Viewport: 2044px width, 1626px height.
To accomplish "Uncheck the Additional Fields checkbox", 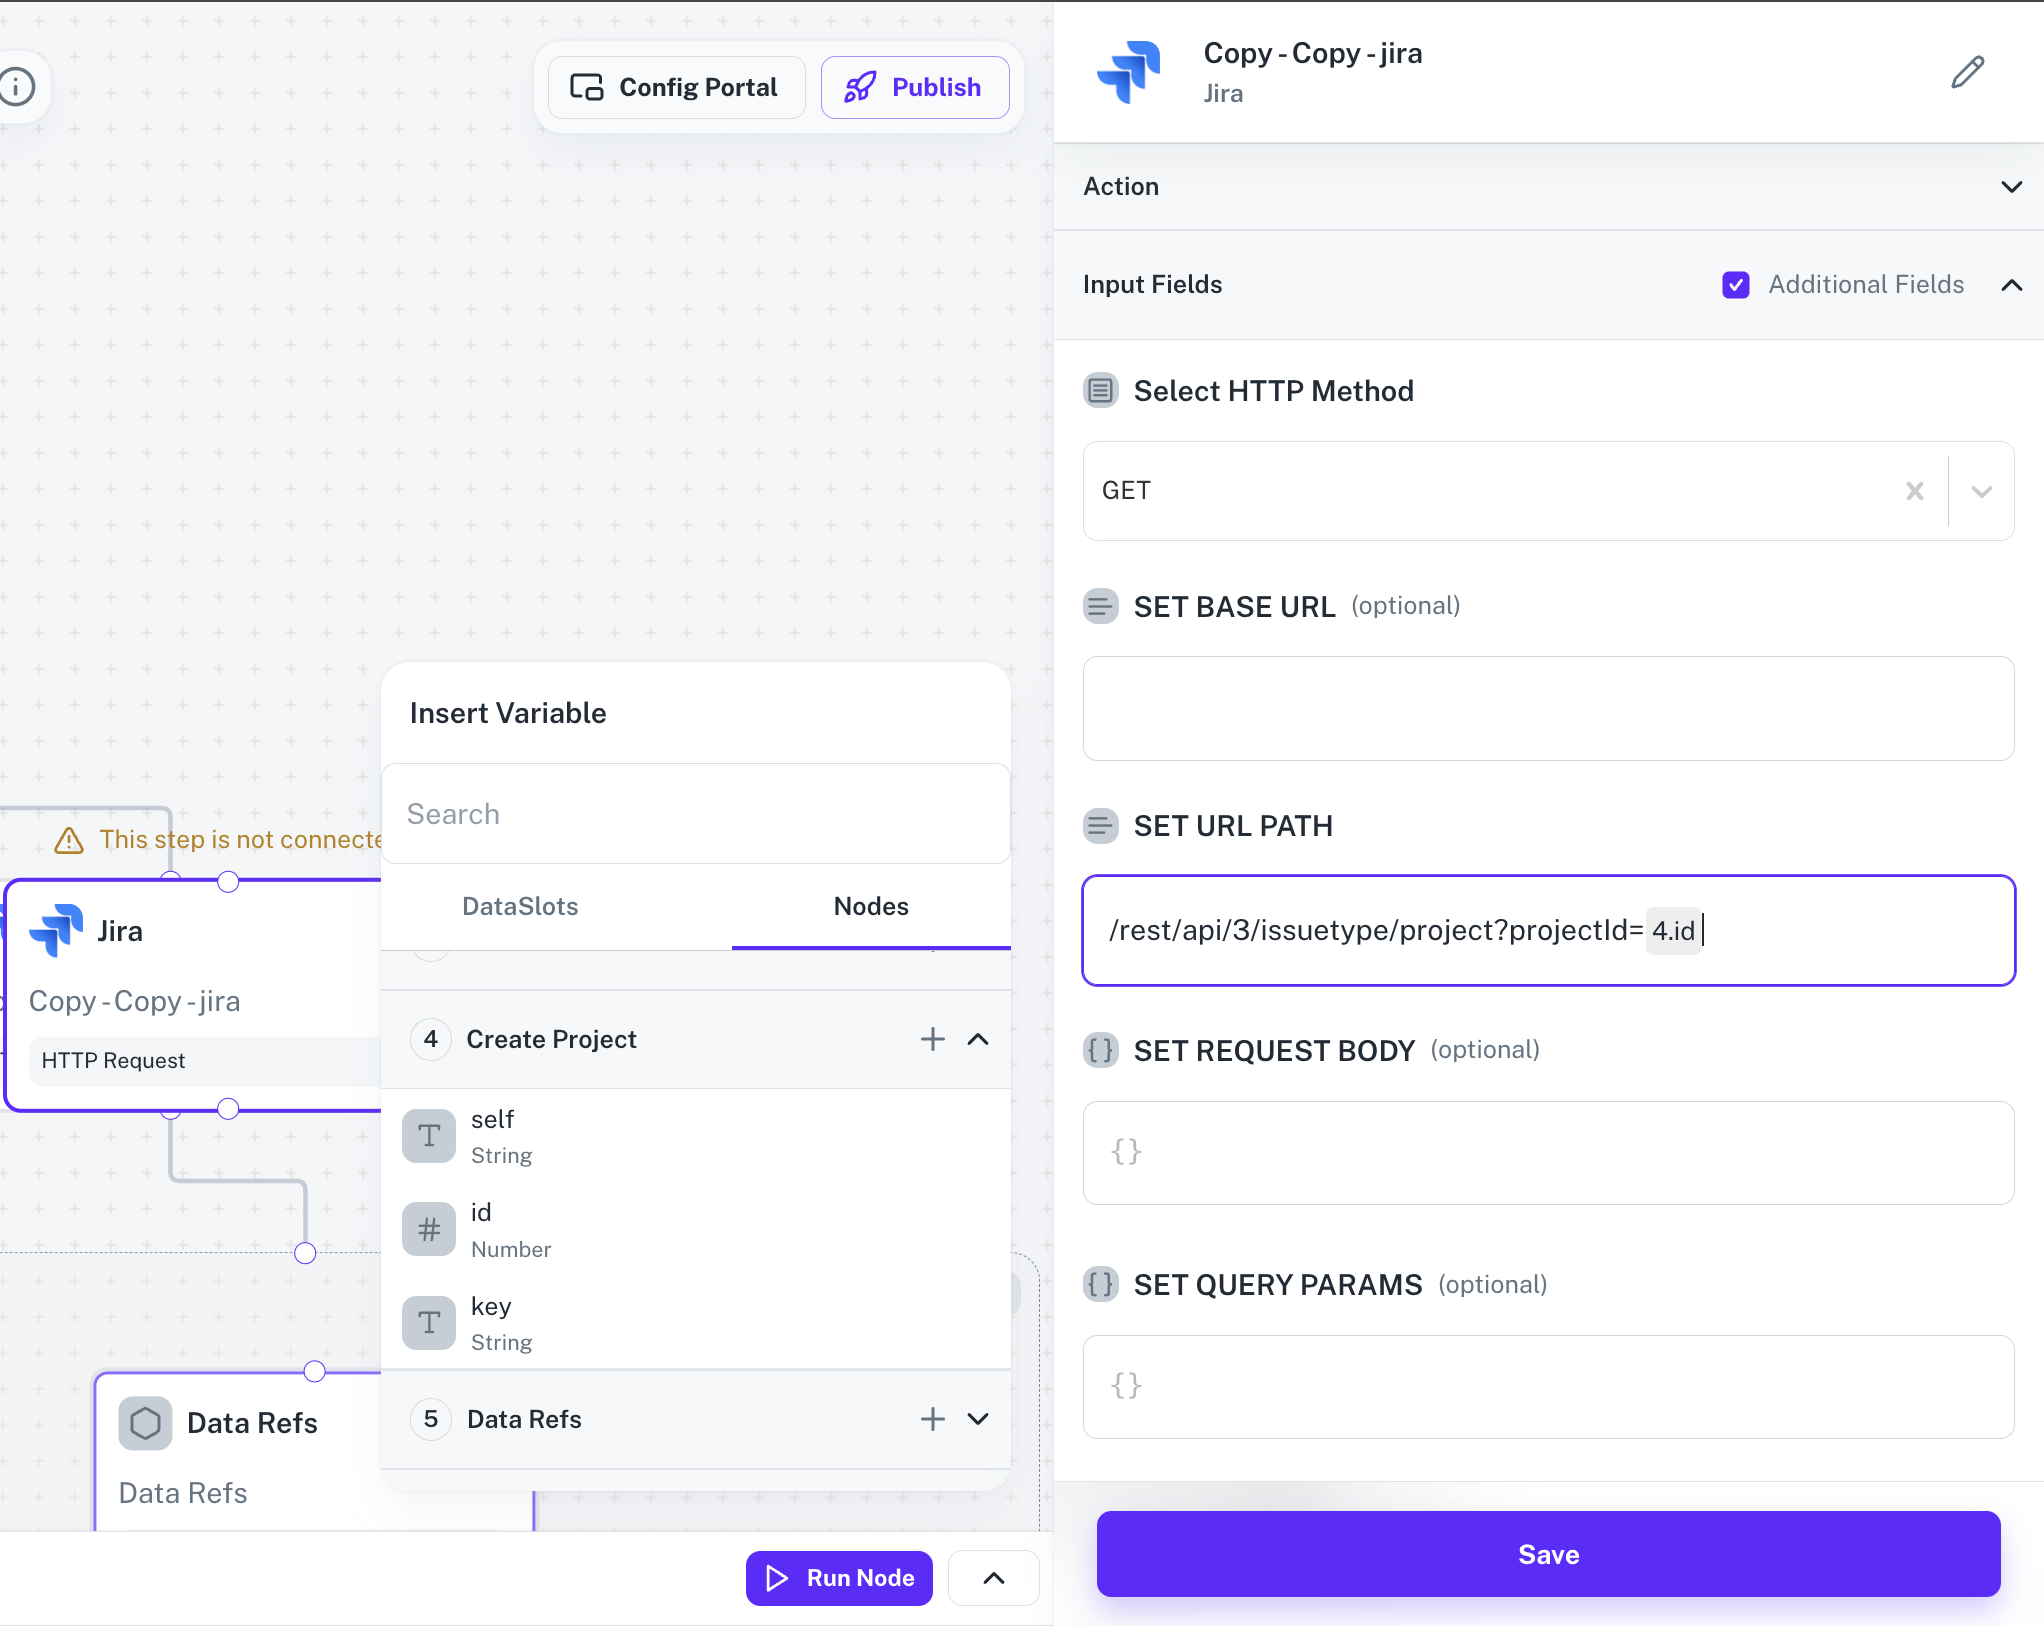I will (1736, 285).
